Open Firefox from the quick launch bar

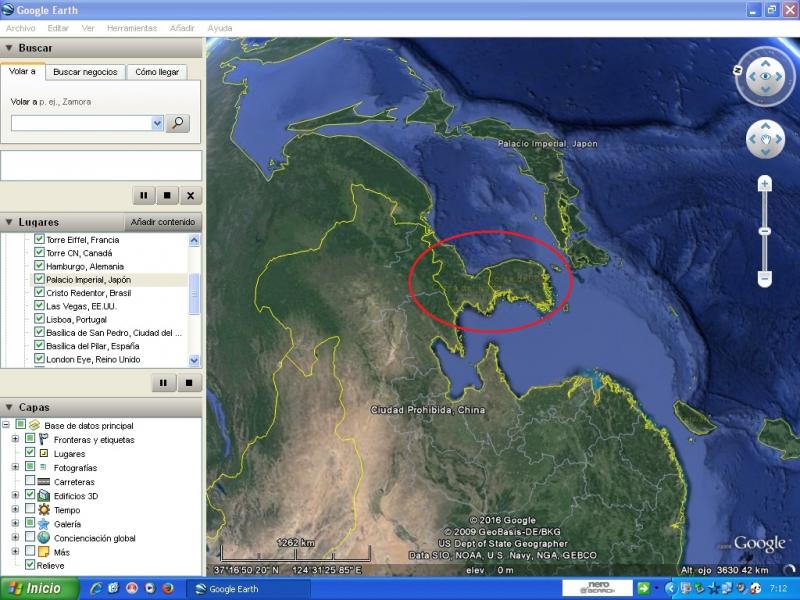[168, 588]
